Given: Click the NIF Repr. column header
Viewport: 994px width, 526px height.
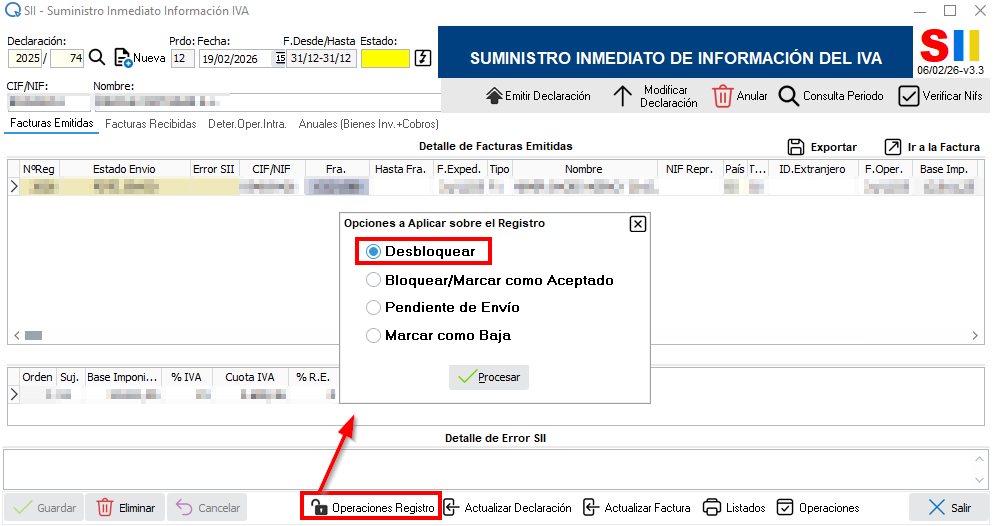Looking at the screenshot, I should (689, 169).
